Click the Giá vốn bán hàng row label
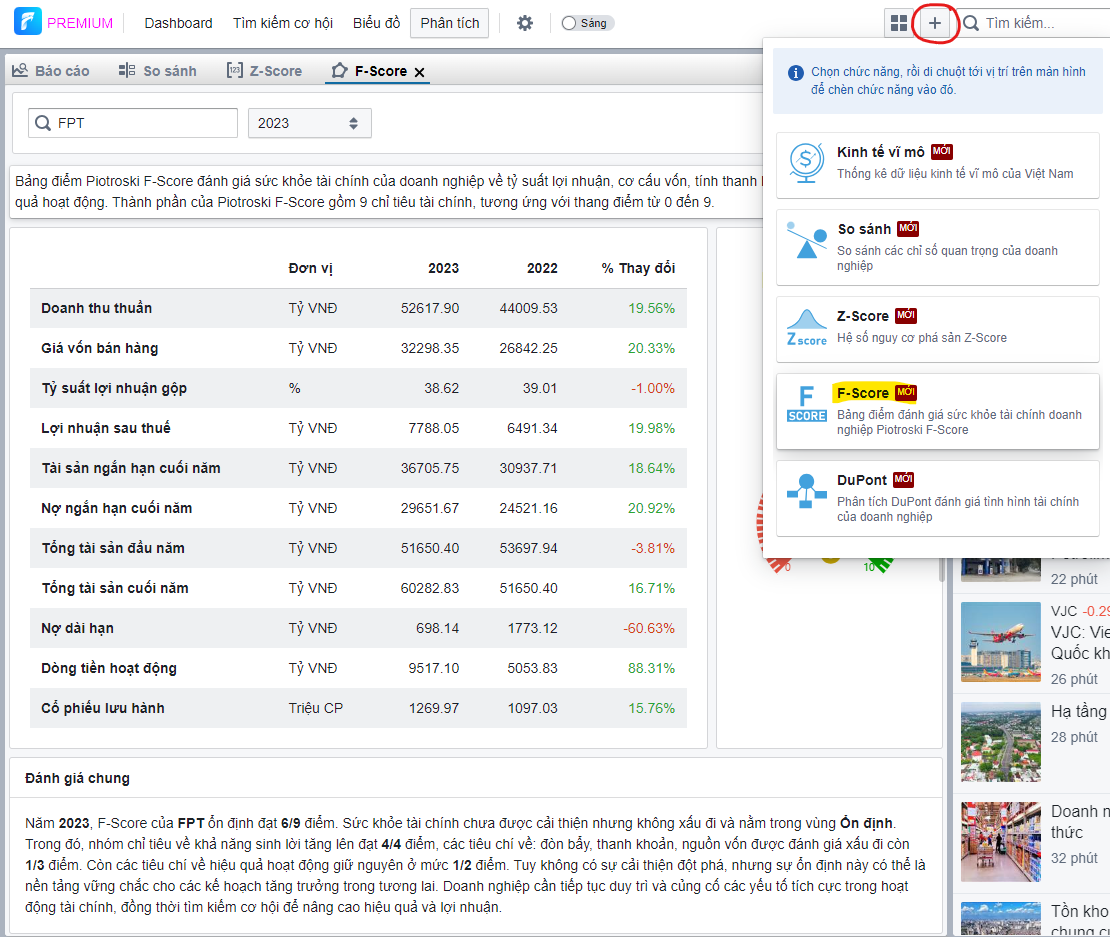The width and height of the screenshot is (1110, 937). 100,348
